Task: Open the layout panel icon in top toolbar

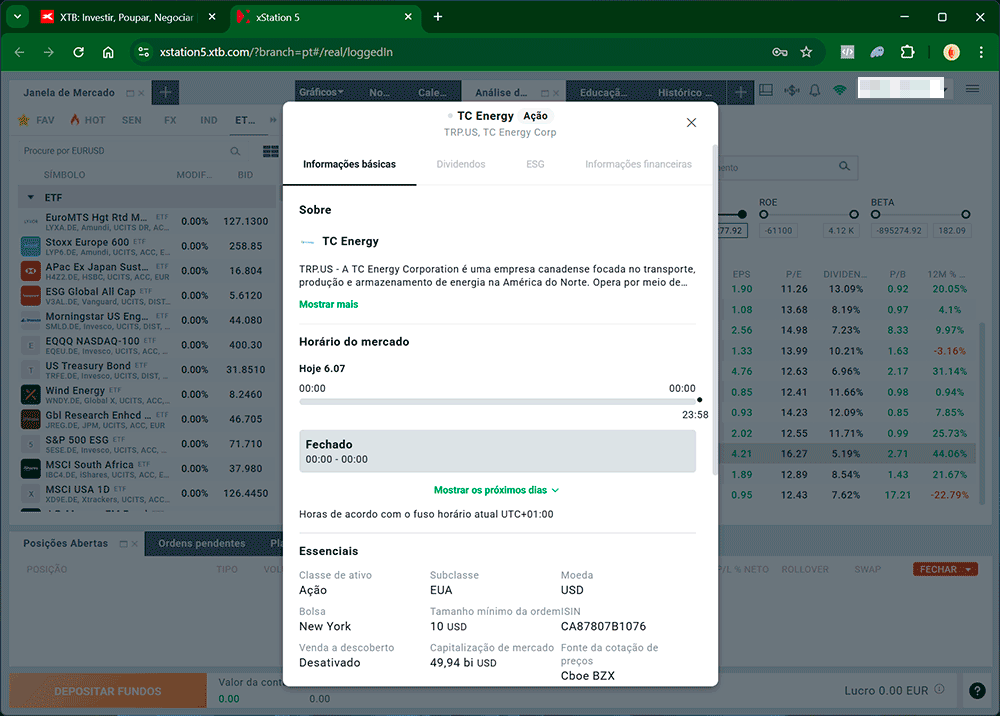Action: (766, 91)
